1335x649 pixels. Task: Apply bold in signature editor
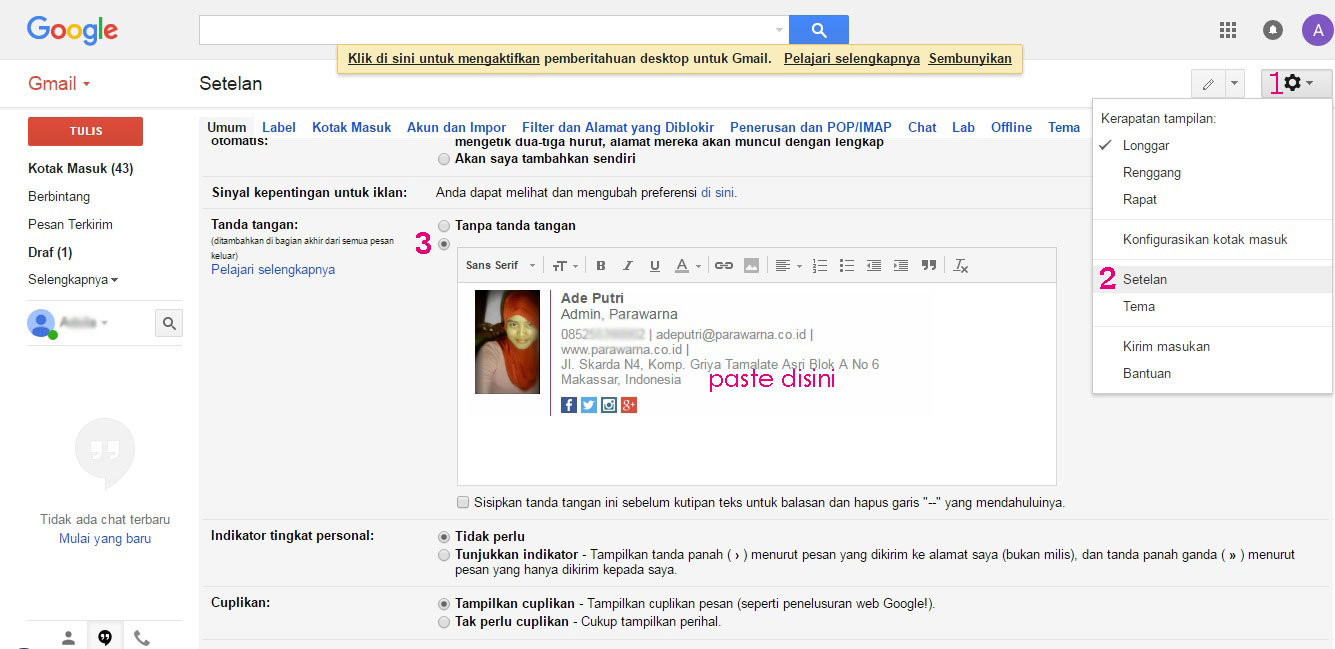pyautogui.click(x=601, y=265)
